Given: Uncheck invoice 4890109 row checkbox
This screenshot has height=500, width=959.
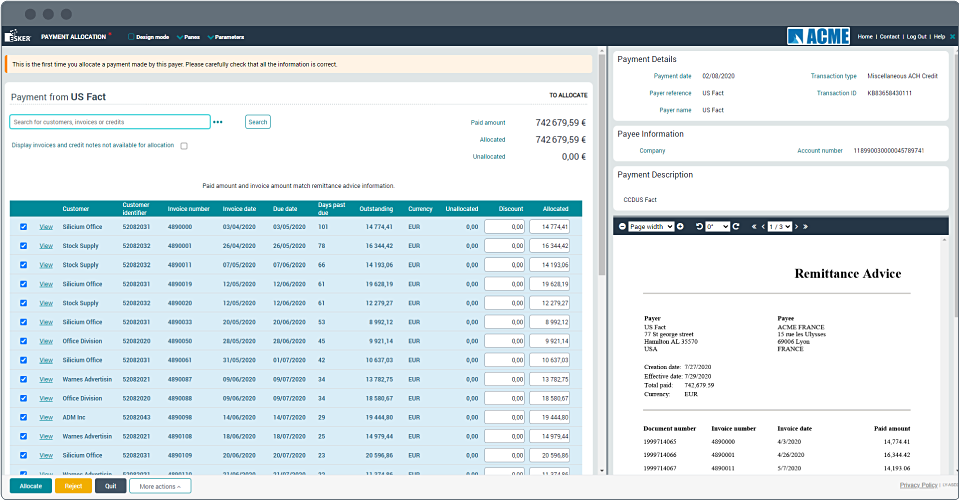Looking at the screenshot, I should [x=23, y=455].
